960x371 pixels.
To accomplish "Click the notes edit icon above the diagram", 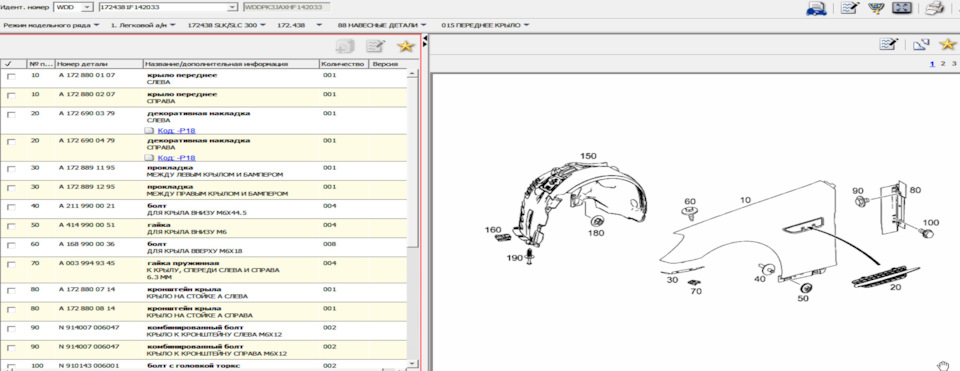I will 888,44.
